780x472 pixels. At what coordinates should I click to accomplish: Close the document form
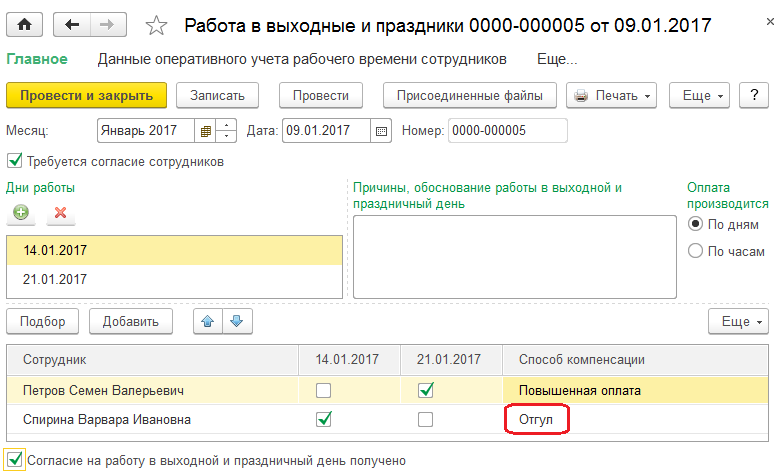coord(770,22)
